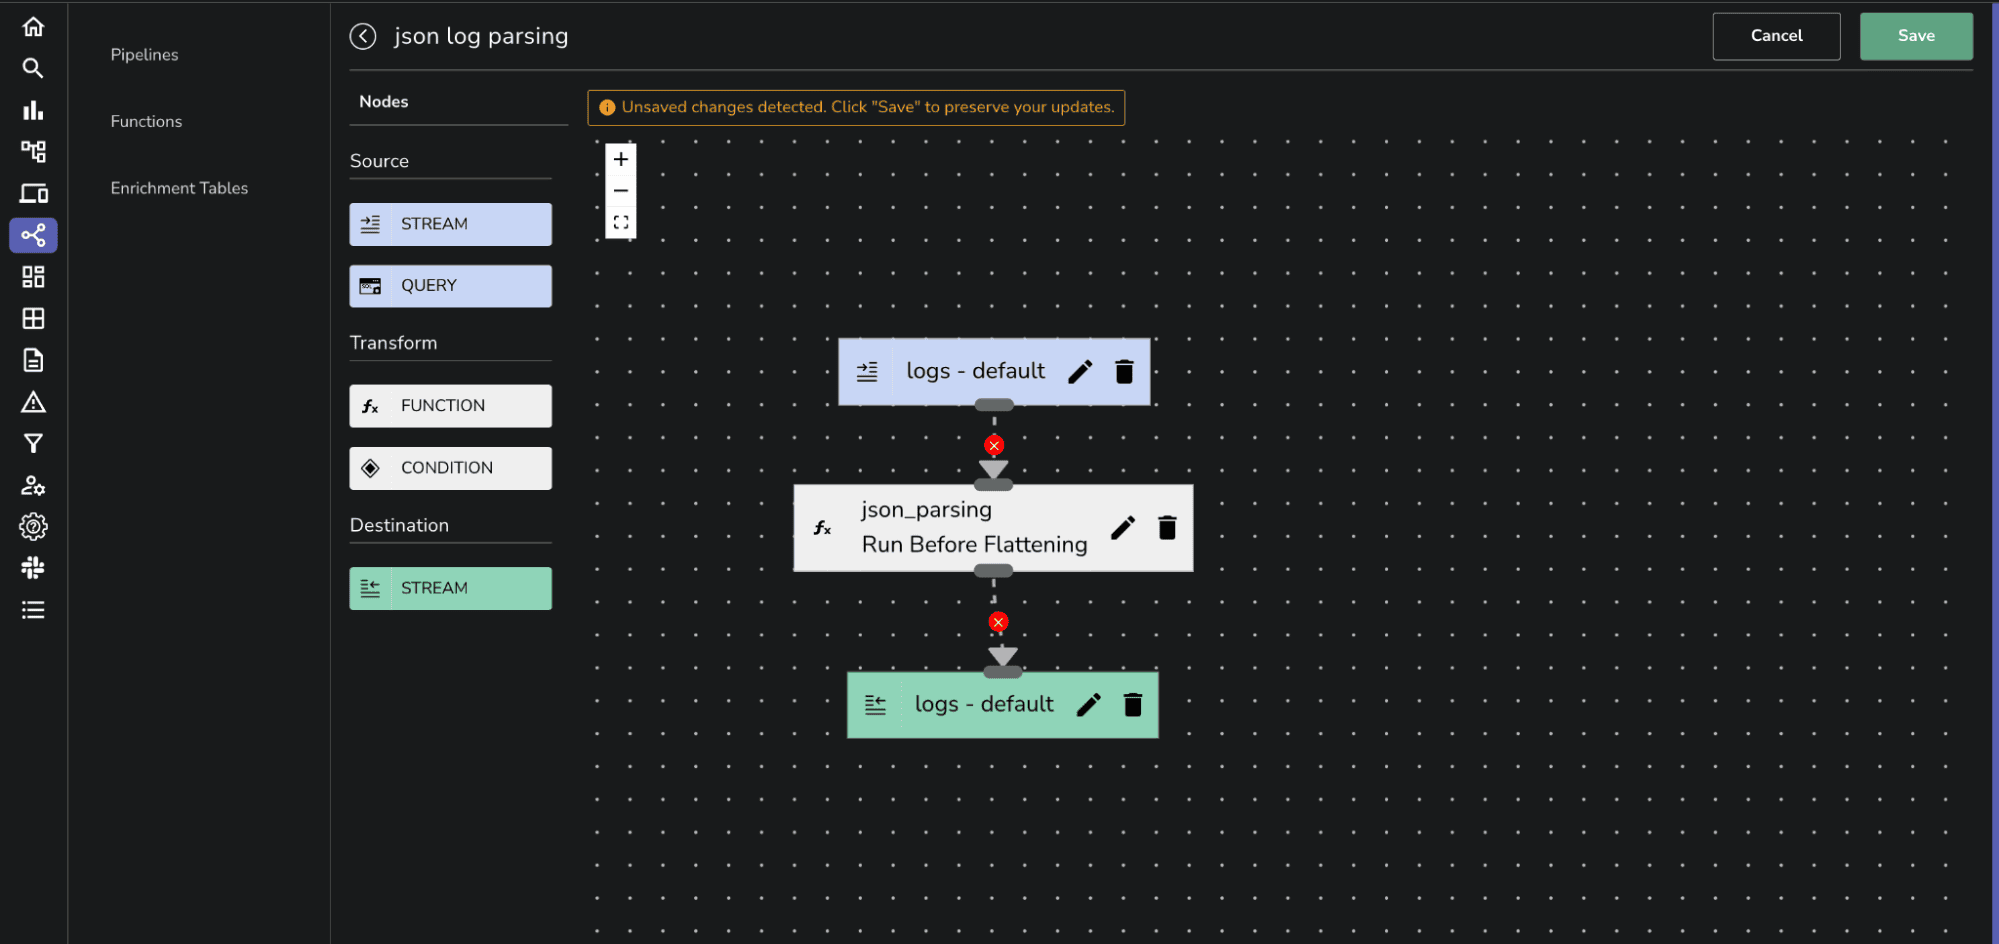Image resolution: width=1999 pixels, height=944 pixels.
Task: Switch to Functions in left panel
Action: coord(146,120)
